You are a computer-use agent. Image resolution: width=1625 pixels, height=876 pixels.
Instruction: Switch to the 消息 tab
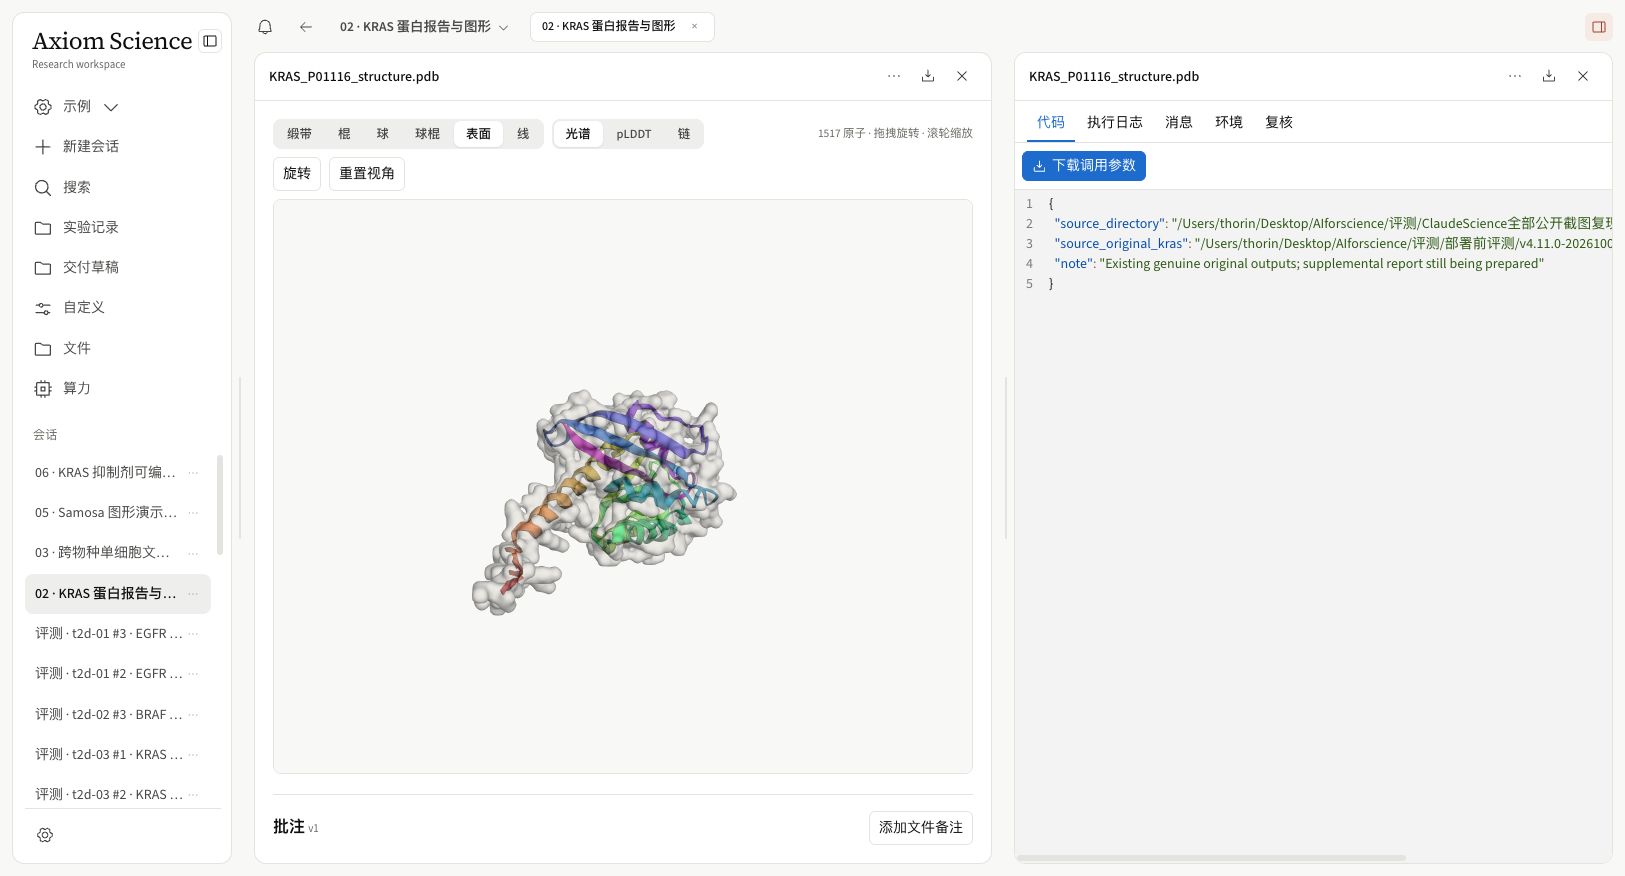click(x=1179, y=122)
